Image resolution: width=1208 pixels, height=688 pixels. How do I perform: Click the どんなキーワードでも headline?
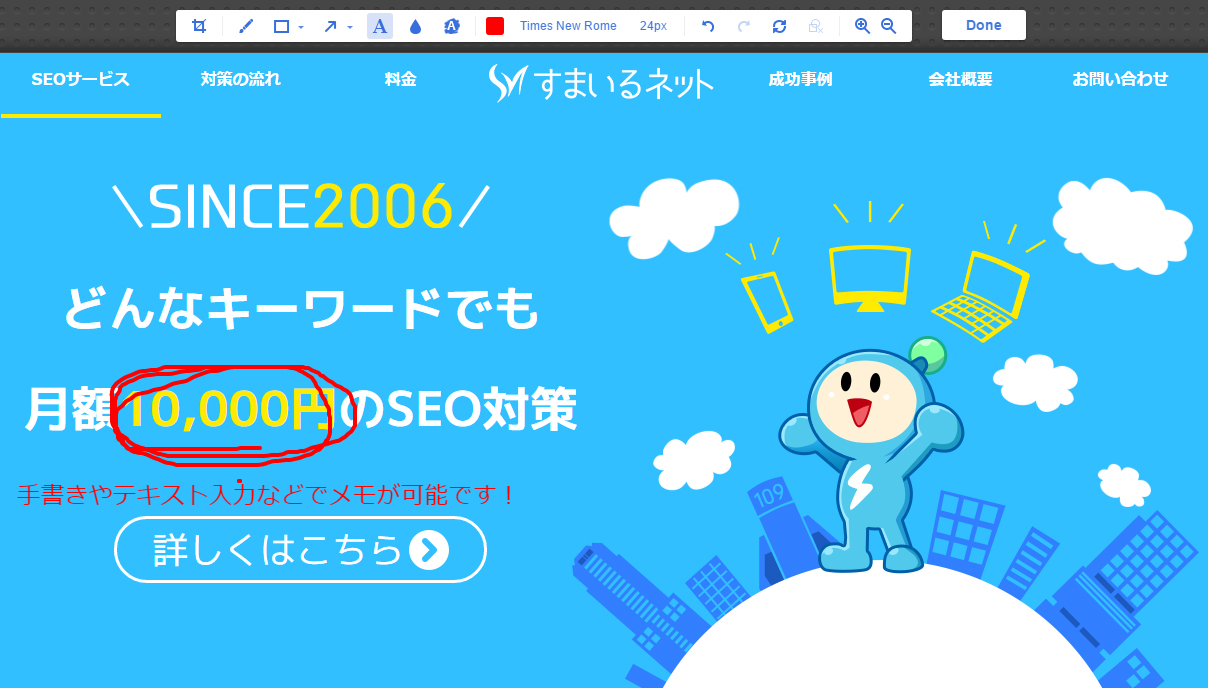pos(301,309)
